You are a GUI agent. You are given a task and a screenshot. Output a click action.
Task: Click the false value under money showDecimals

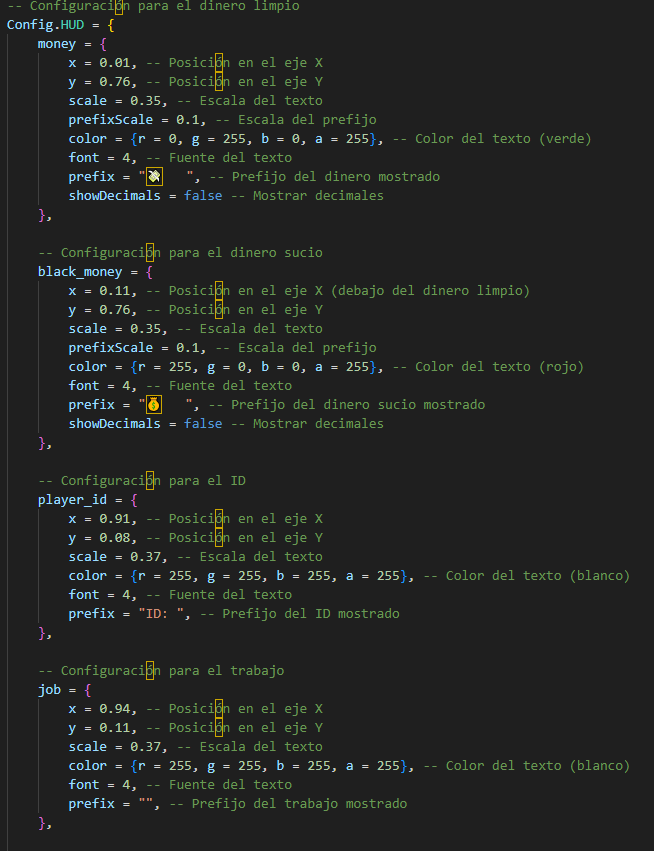(x=203, y=196)
